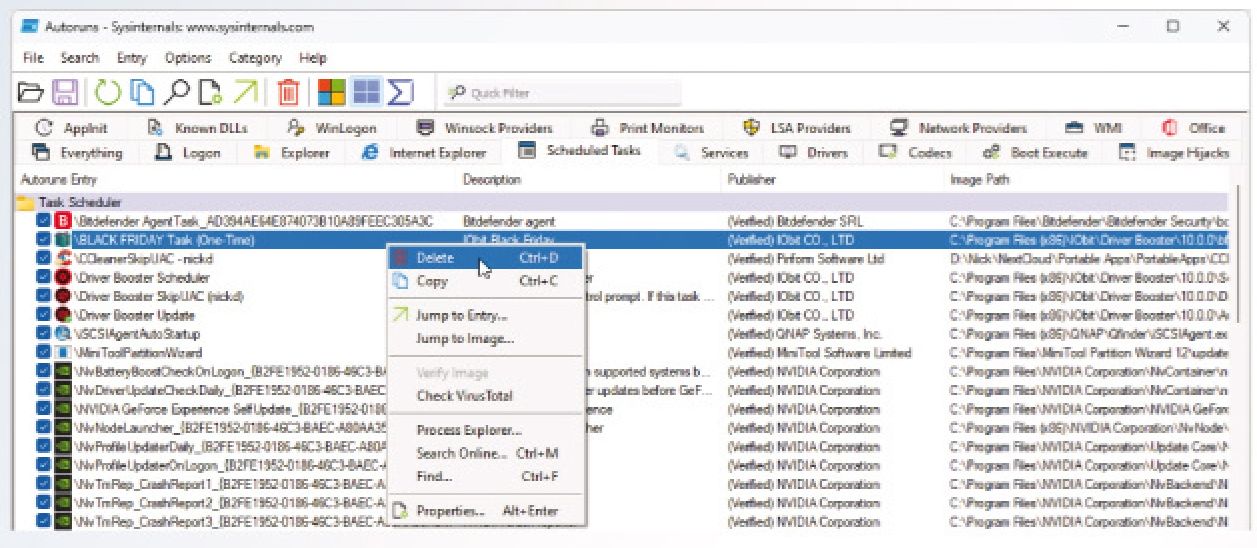1257x548 pixels.
Task: Uncheck the NvDriverUpdateCheckDaily checkbox
Action: pyautogui.click(x=44, y=390)
